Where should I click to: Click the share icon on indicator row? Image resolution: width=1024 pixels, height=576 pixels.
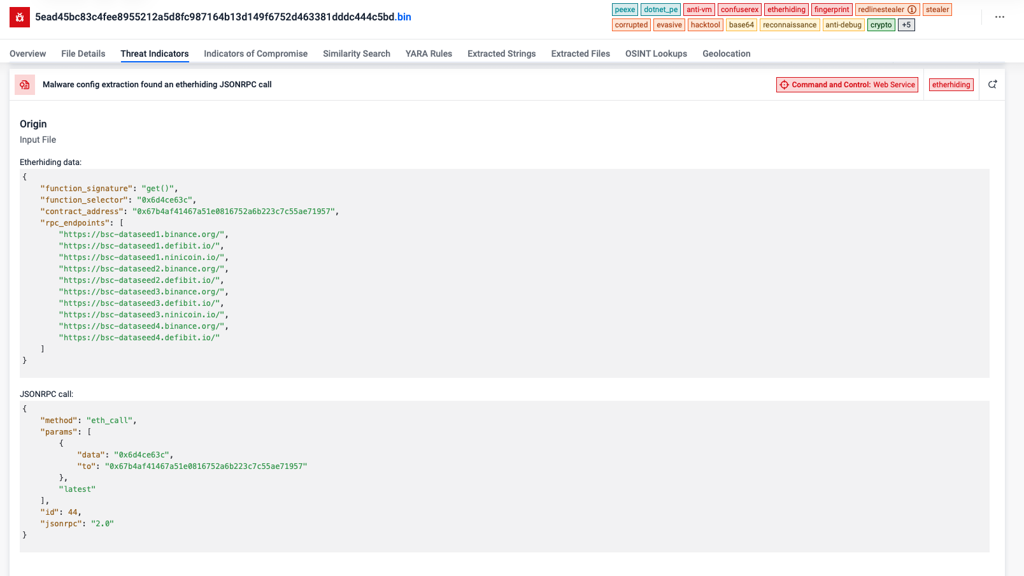(x=992, y=84)
